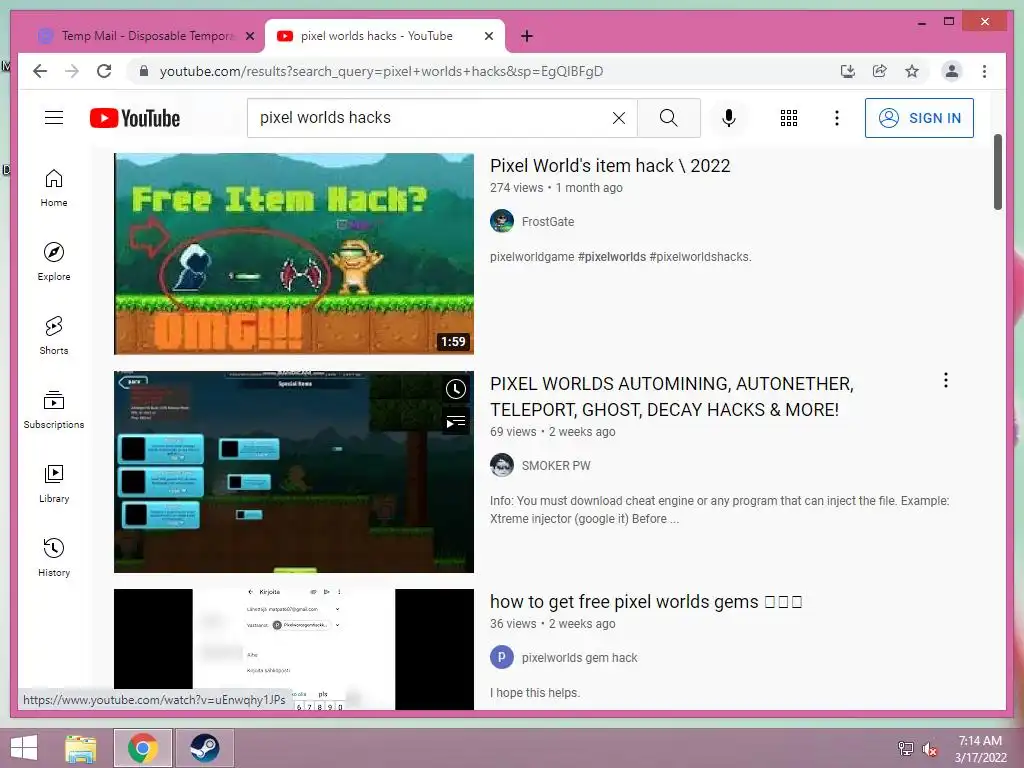Start voice search with the microphone

point(729,118)
